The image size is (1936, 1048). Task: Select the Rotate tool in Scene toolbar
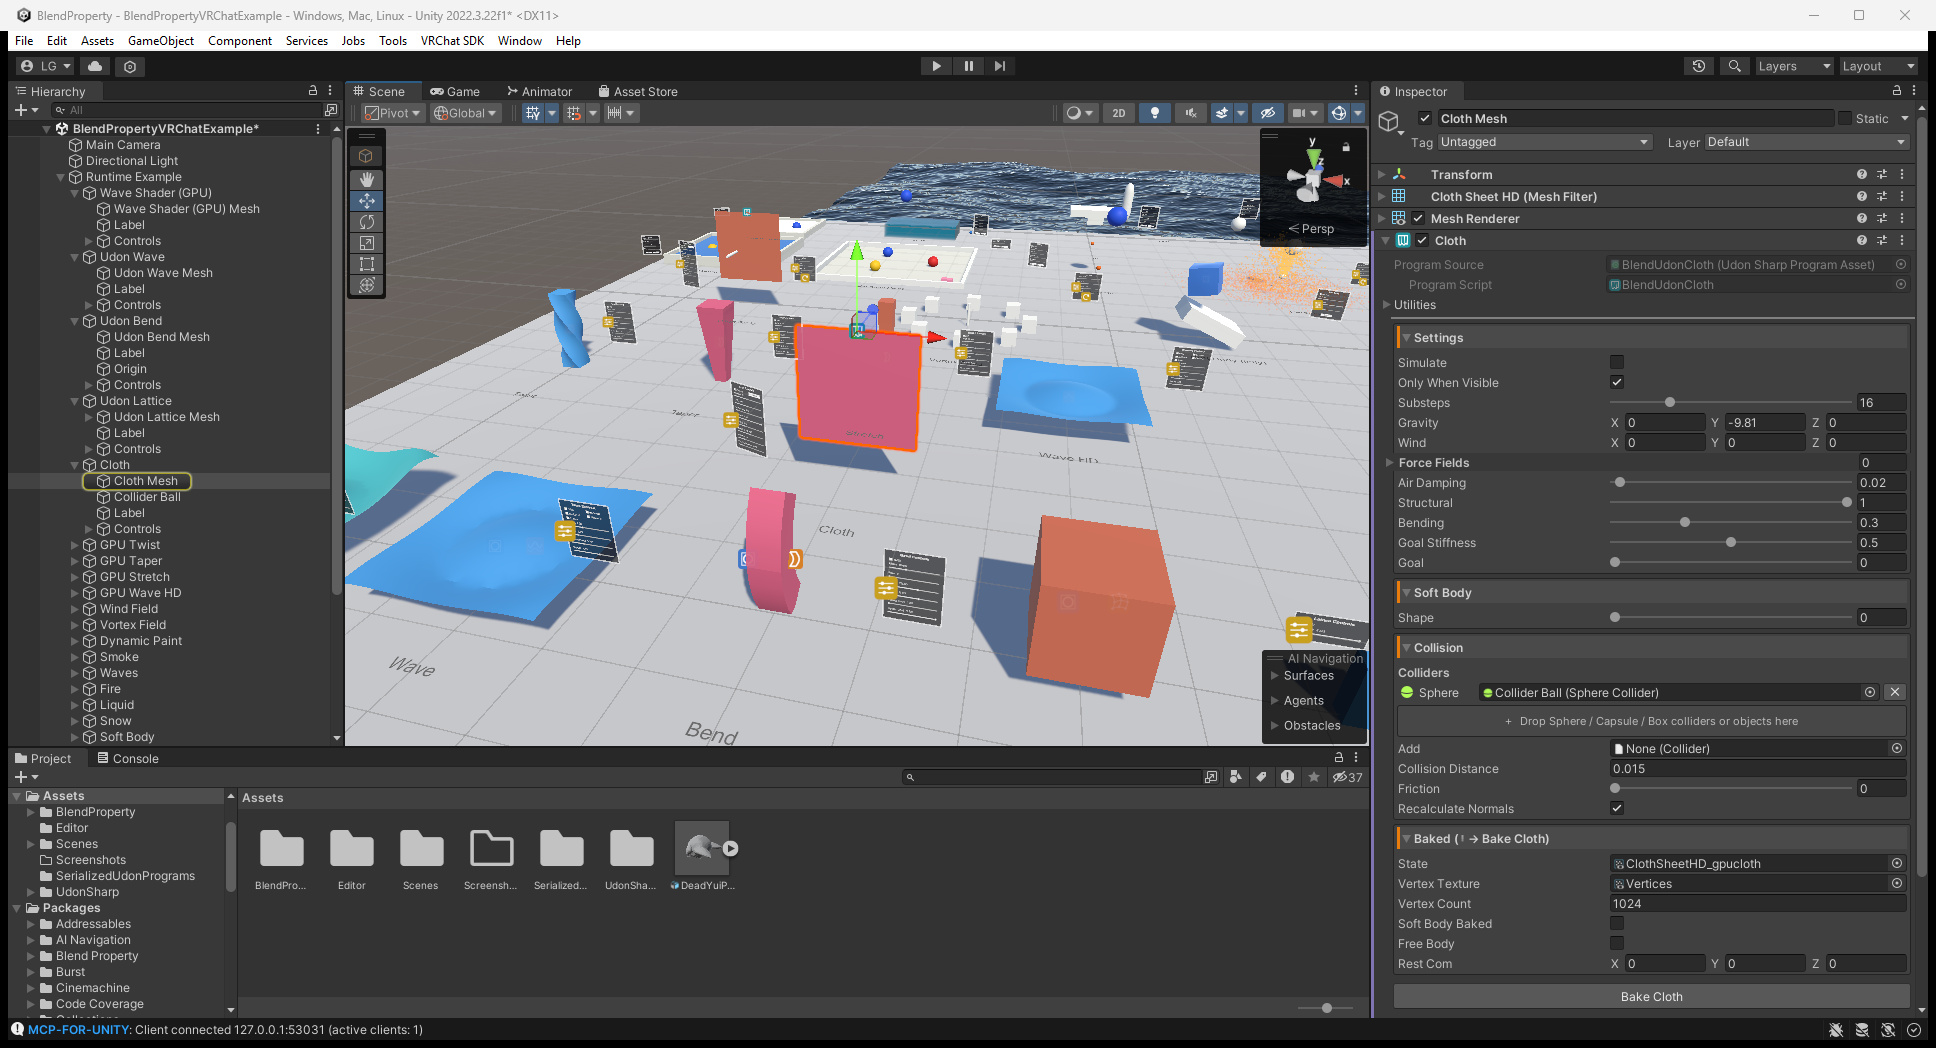(367, 222)
